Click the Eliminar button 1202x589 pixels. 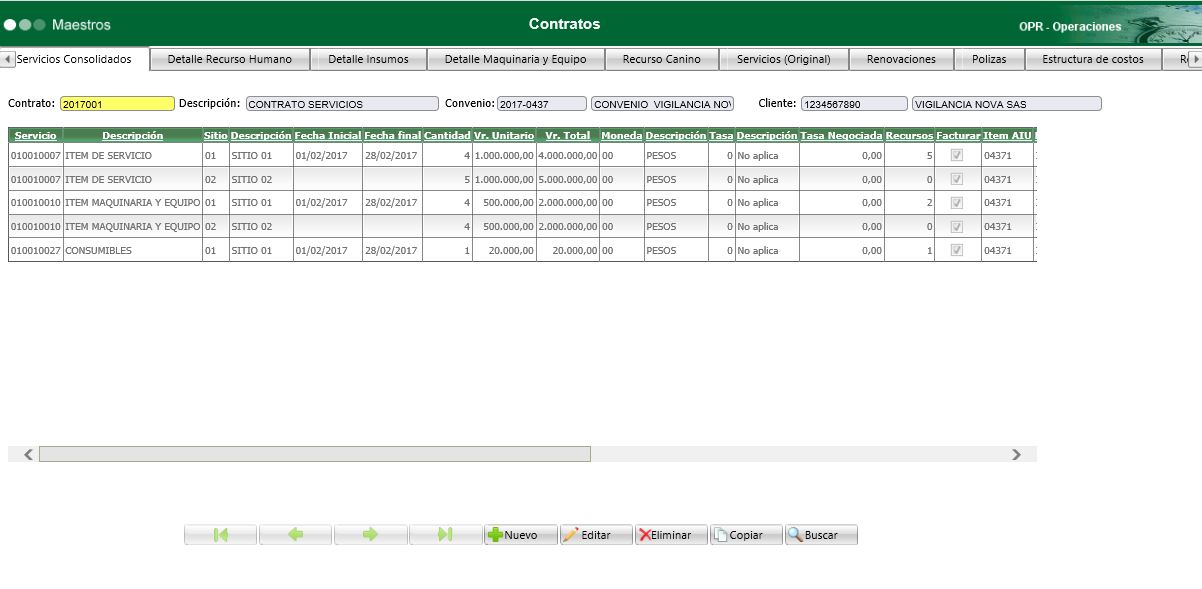[x=671, y=535]
